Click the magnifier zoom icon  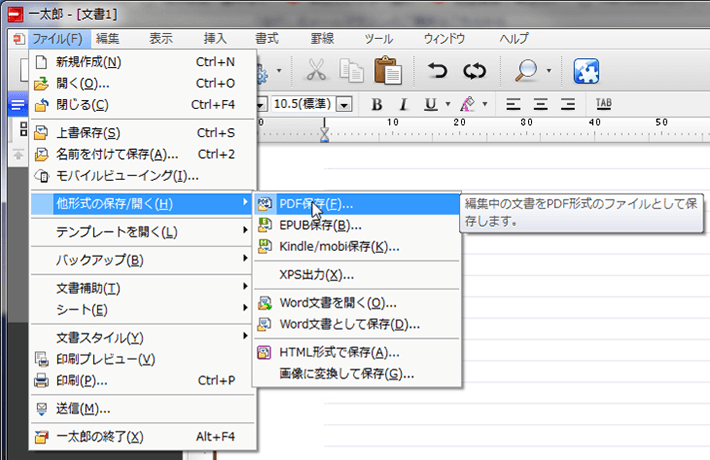click(524, 71)
